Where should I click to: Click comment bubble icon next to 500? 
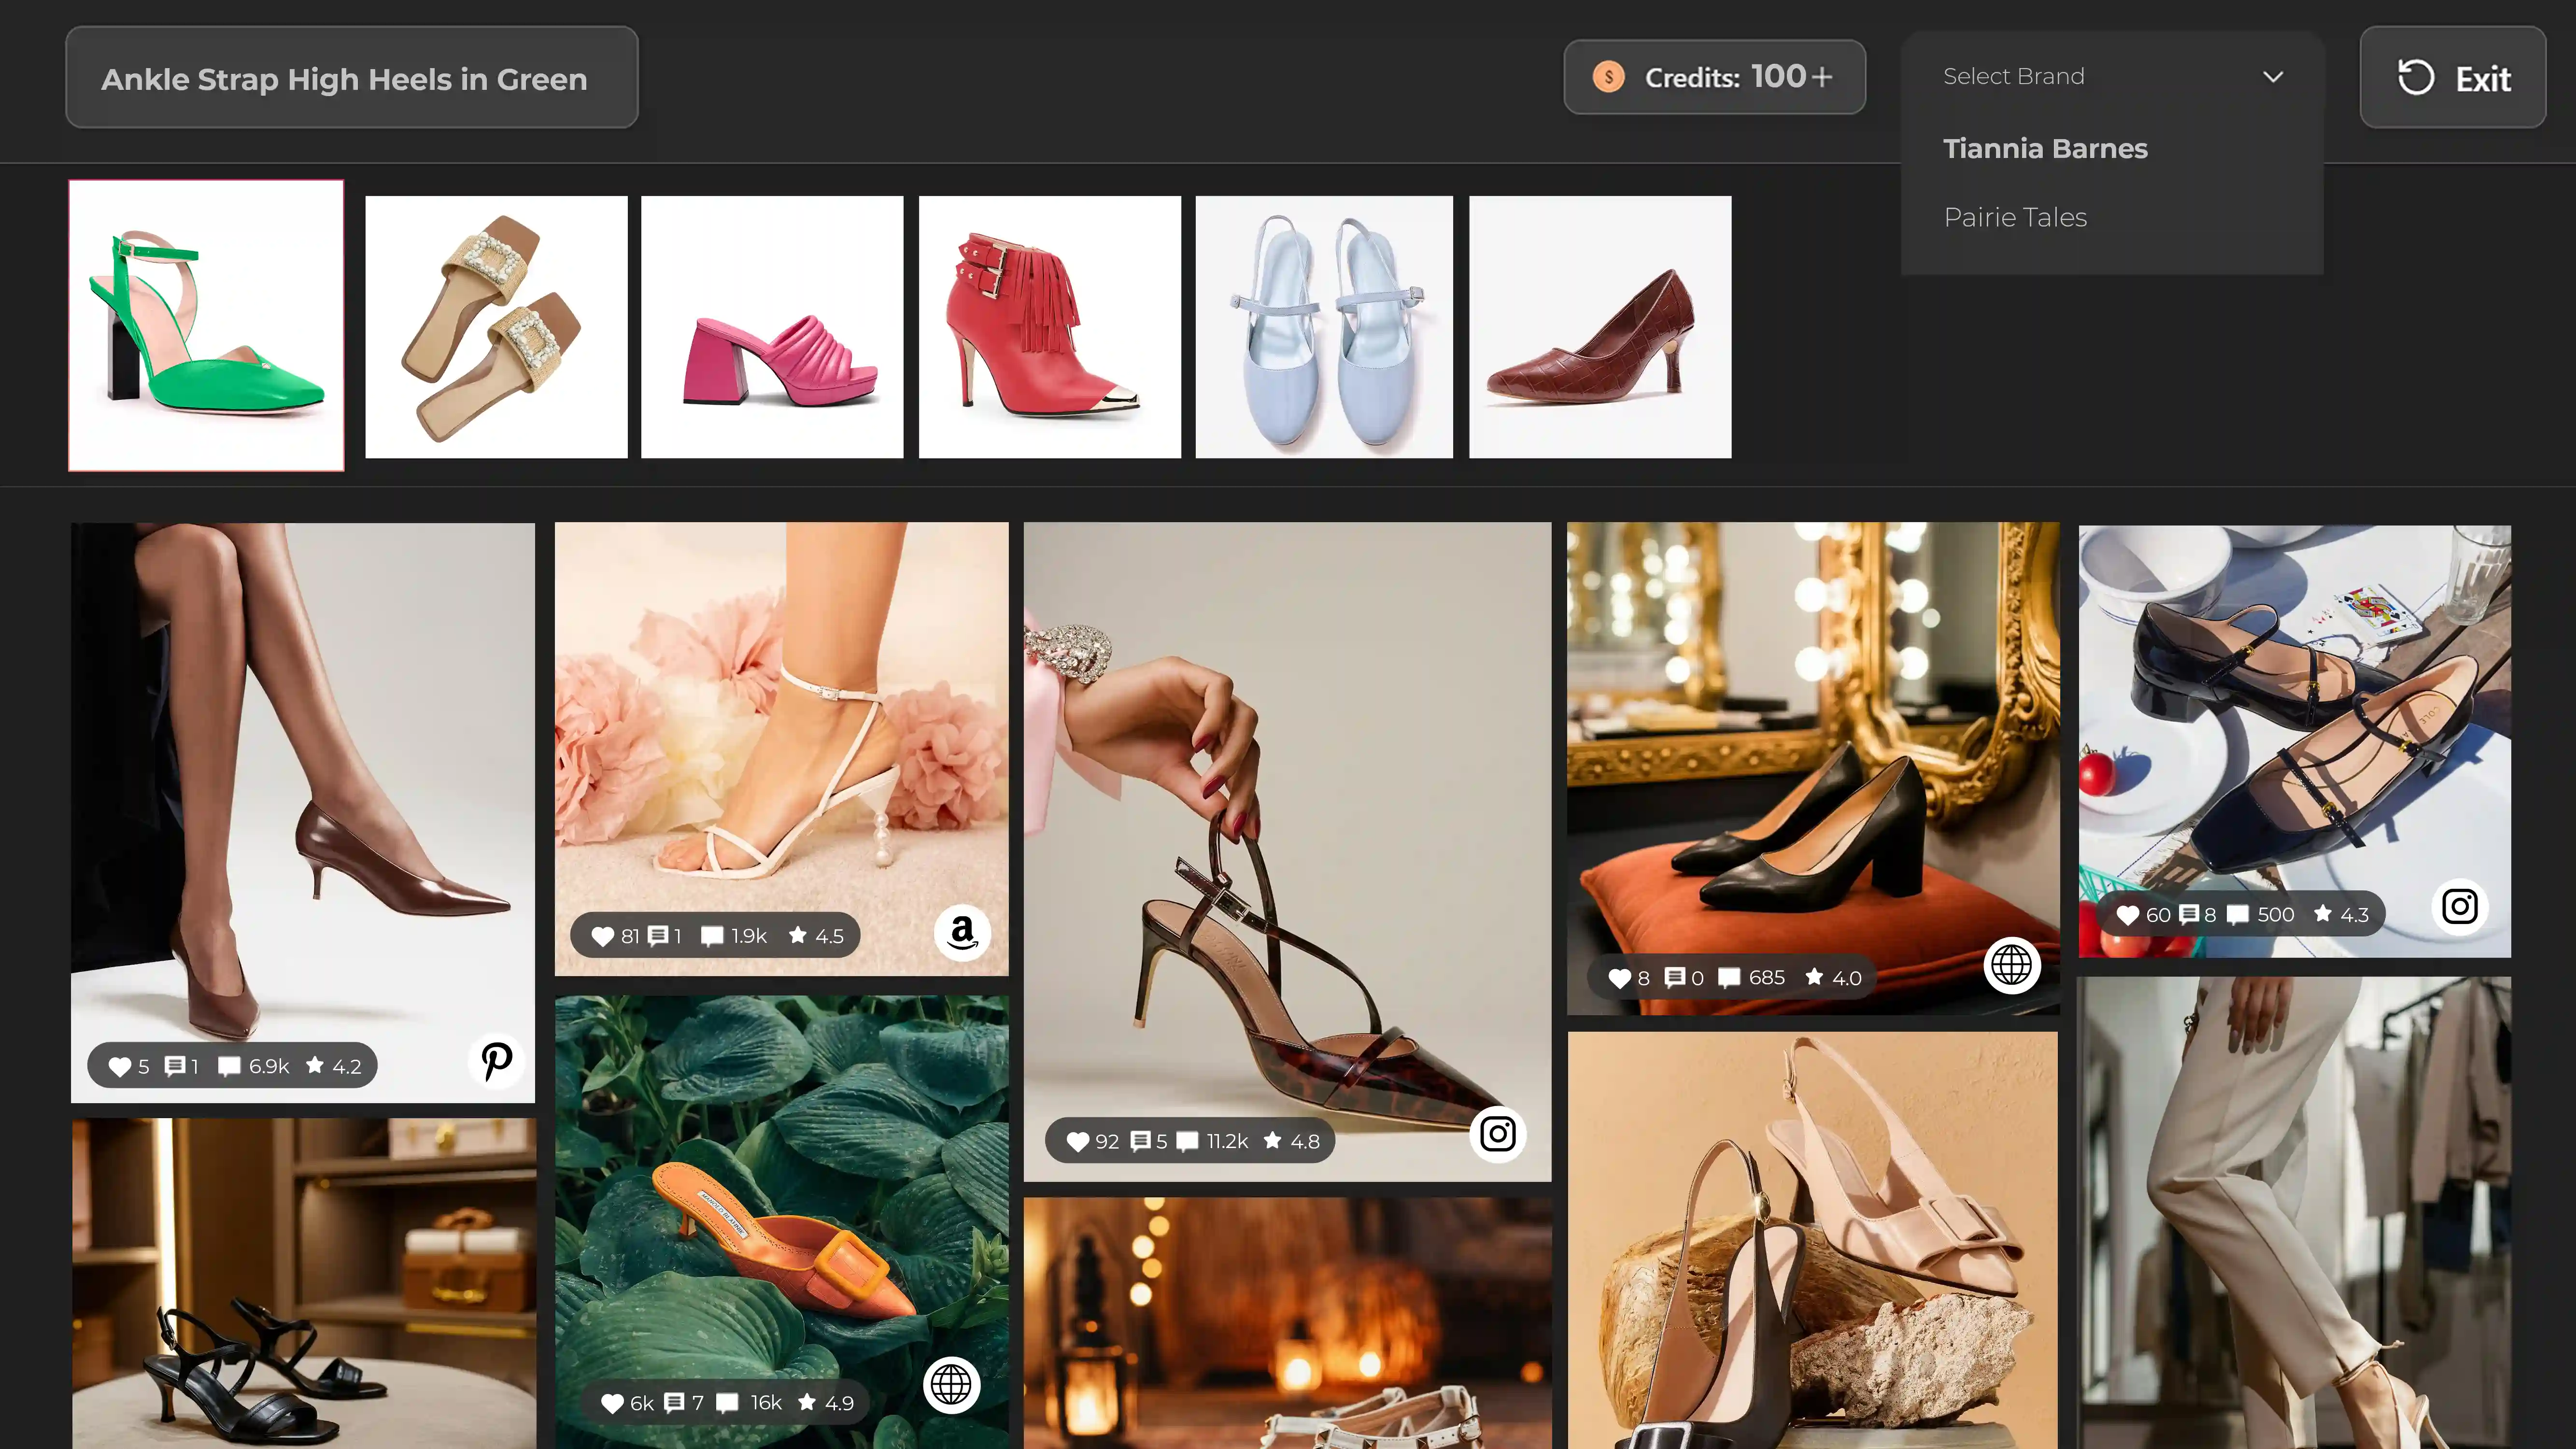2238,915
